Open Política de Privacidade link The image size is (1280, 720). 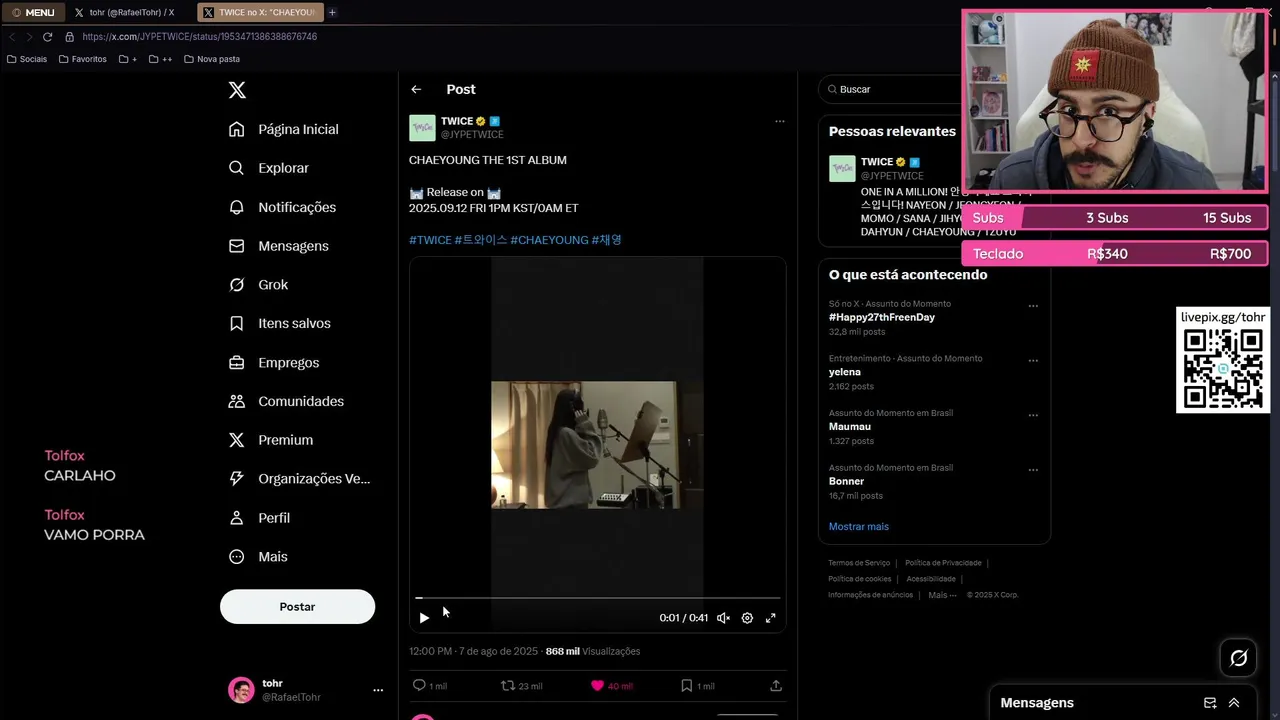point(943,563)
